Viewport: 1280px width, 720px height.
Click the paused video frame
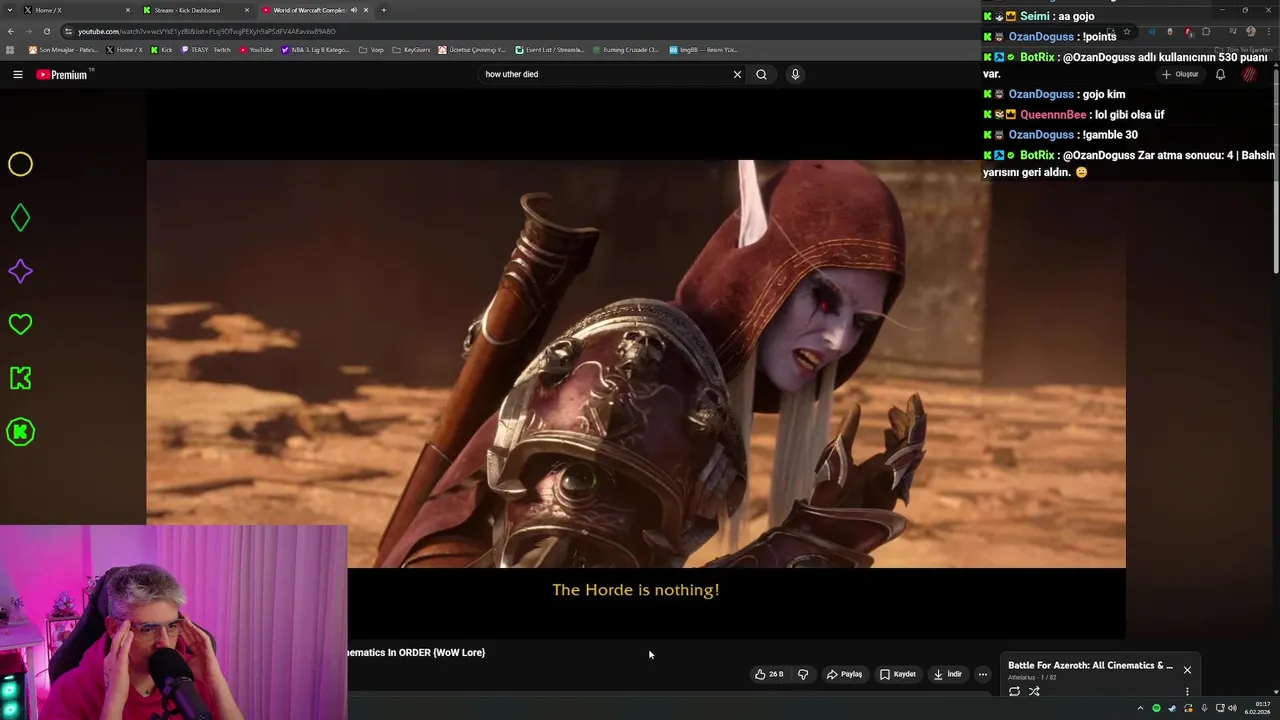[x=636, y=364]
